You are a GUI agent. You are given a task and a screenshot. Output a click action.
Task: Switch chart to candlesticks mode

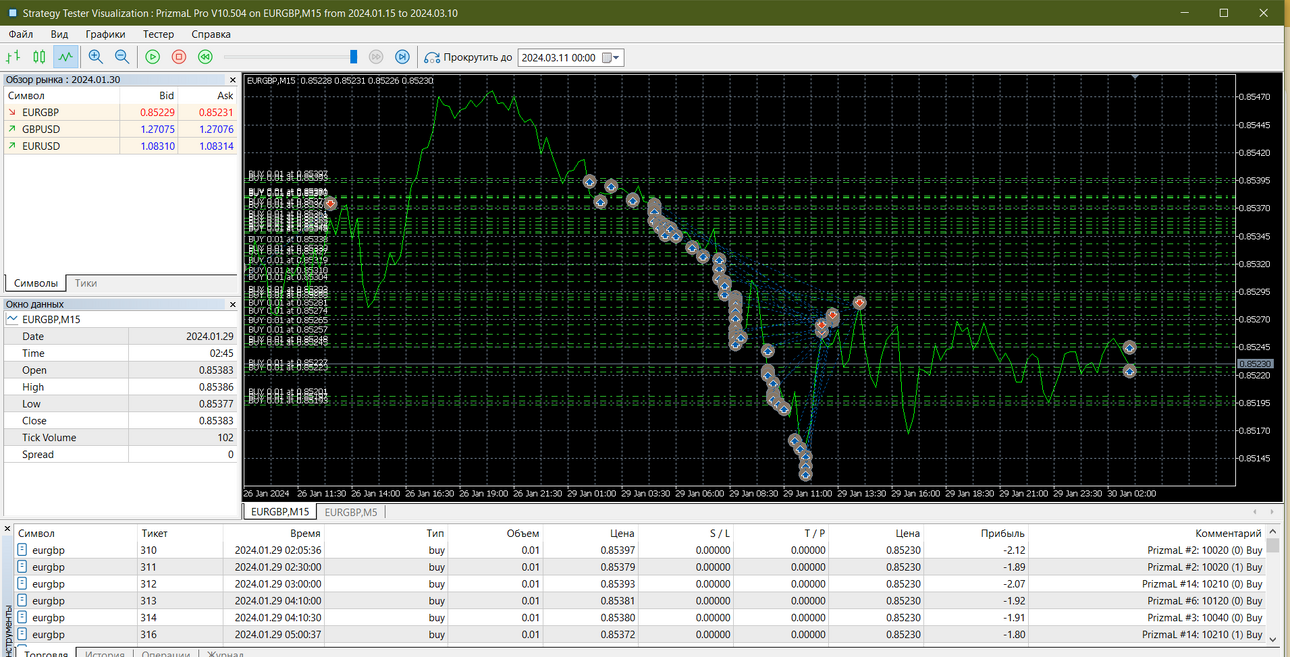click(40, 57)
